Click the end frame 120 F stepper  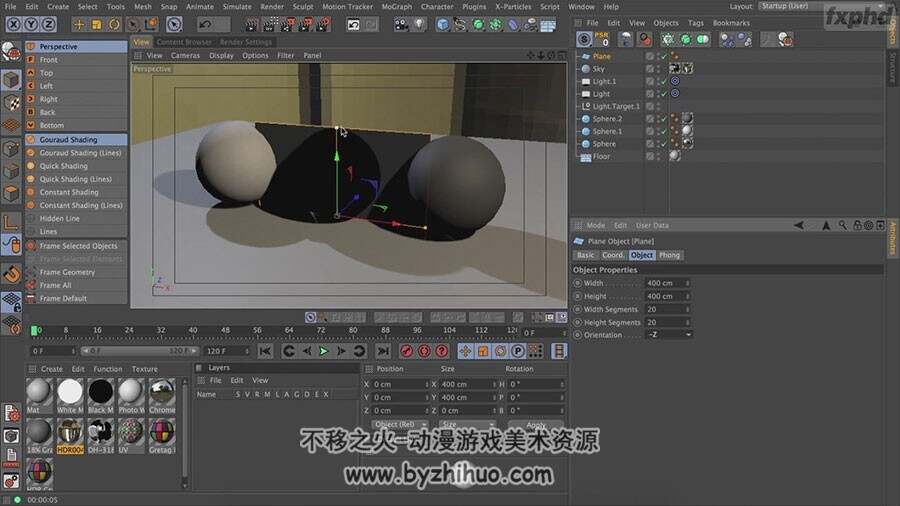[247, 351]
